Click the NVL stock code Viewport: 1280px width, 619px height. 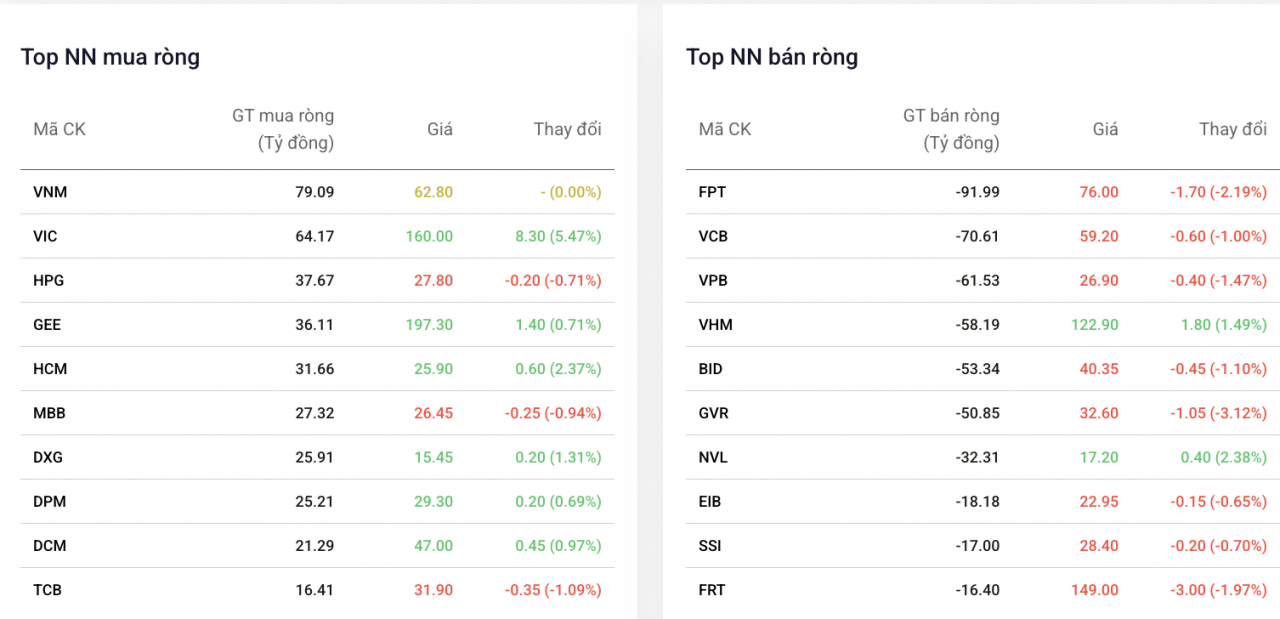point(713,458)
